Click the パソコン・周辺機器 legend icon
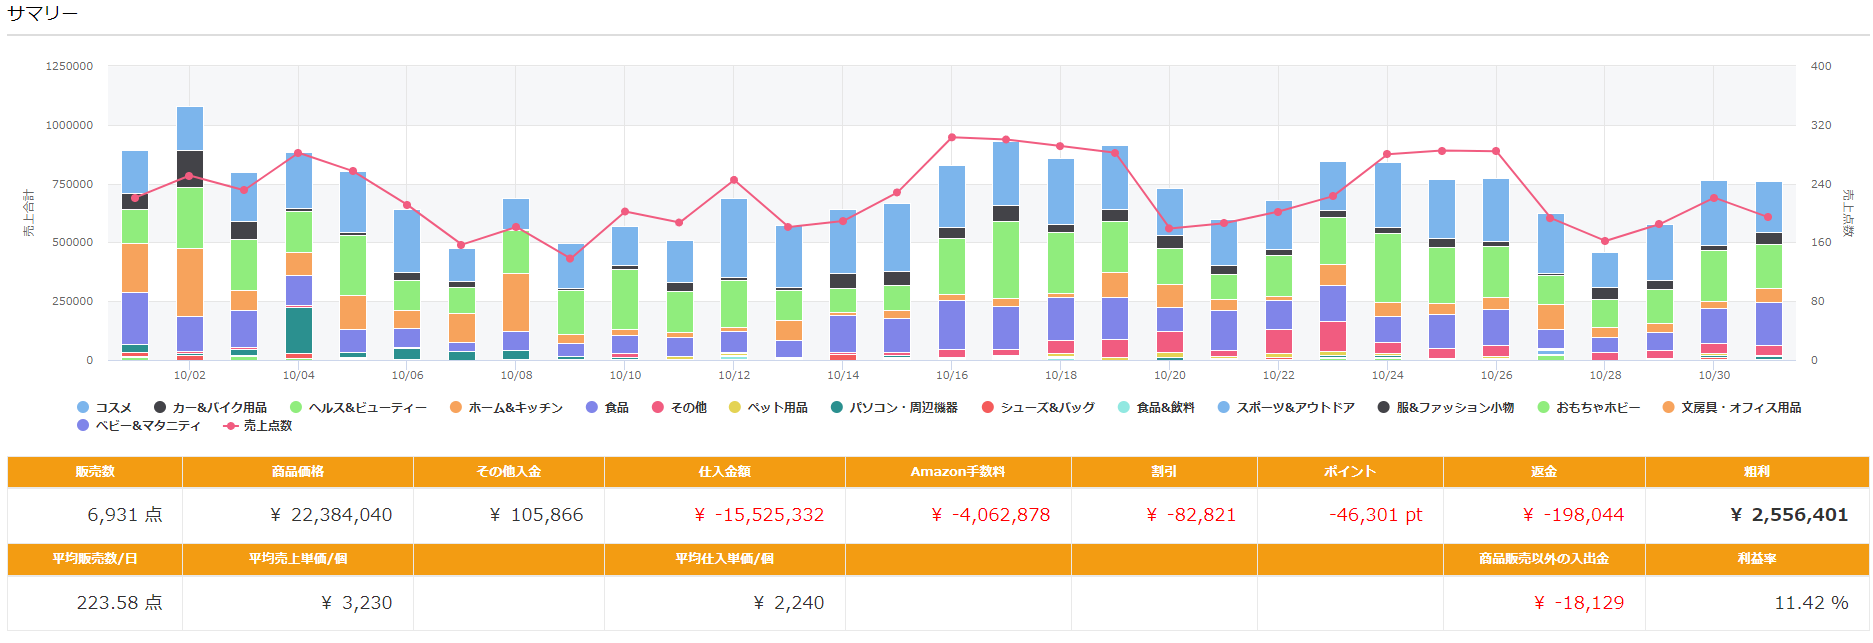 point(837,408)
